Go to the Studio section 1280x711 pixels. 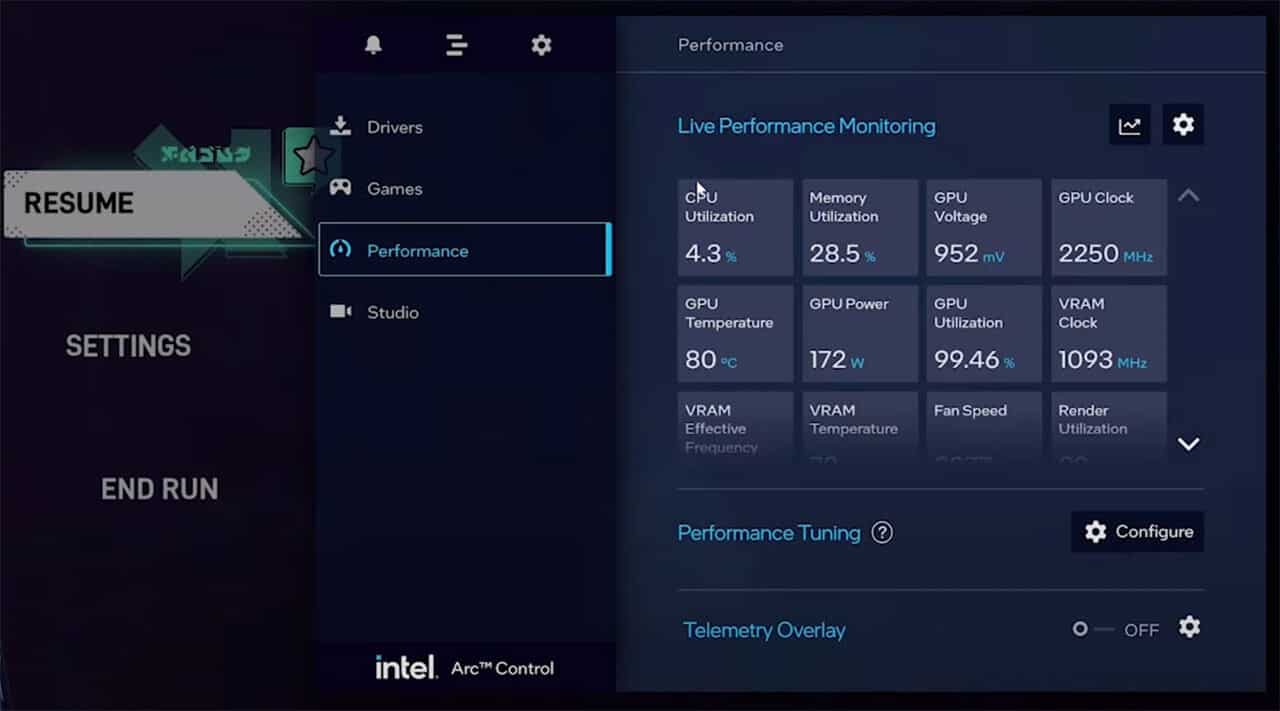click(x=392, y=312)
